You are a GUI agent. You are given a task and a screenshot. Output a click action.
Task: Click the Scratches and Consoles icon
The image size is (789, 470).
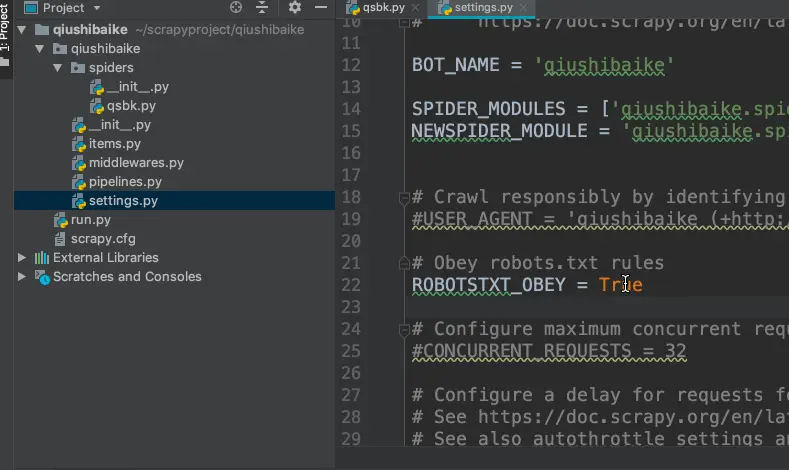[x=42, y=277]
